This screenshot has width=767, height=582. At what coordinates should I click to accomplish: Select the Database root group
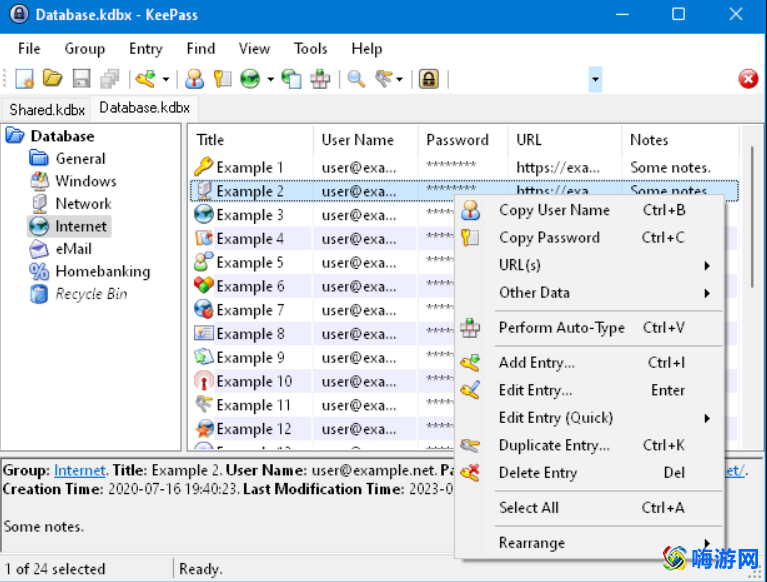(x=62, y=136)
